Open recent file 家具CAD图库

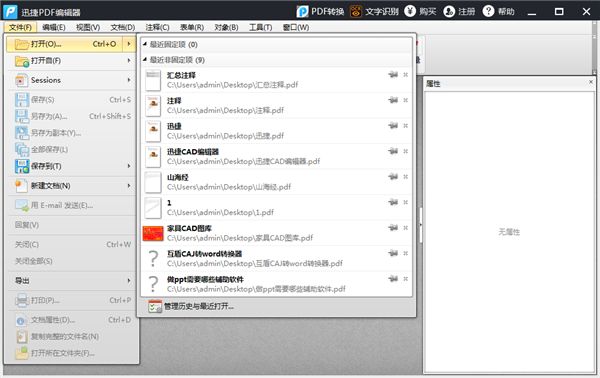[277, 233]
